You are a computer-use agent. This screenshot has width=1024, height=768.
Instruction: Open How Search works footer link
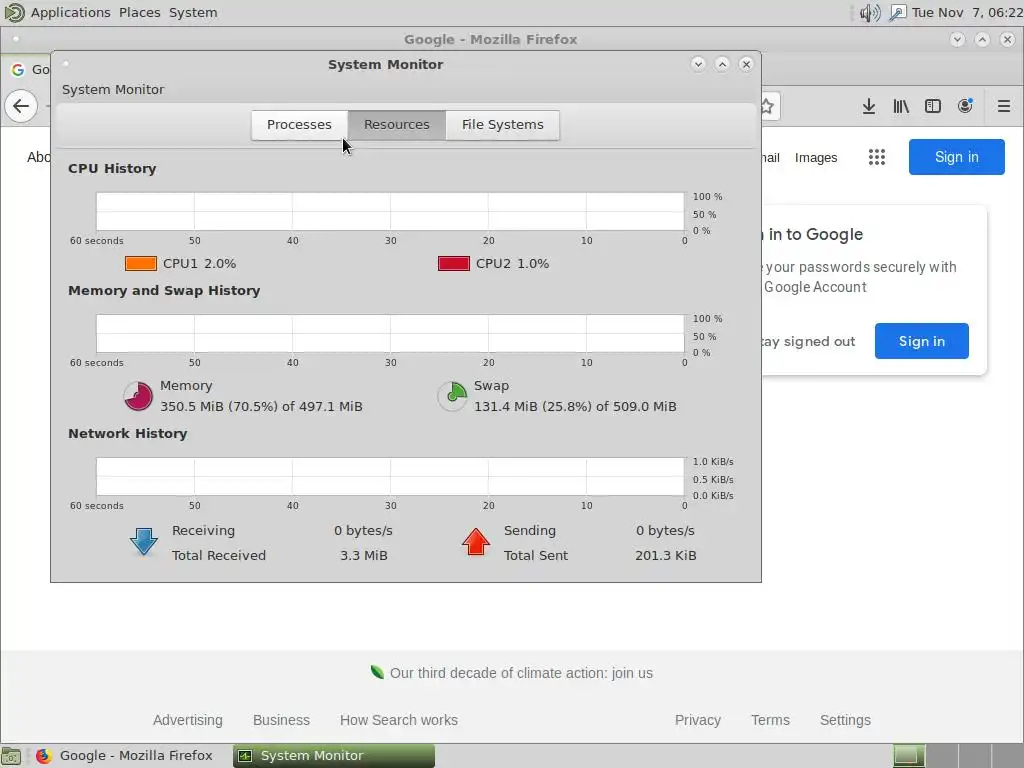[x=398, y=720]
